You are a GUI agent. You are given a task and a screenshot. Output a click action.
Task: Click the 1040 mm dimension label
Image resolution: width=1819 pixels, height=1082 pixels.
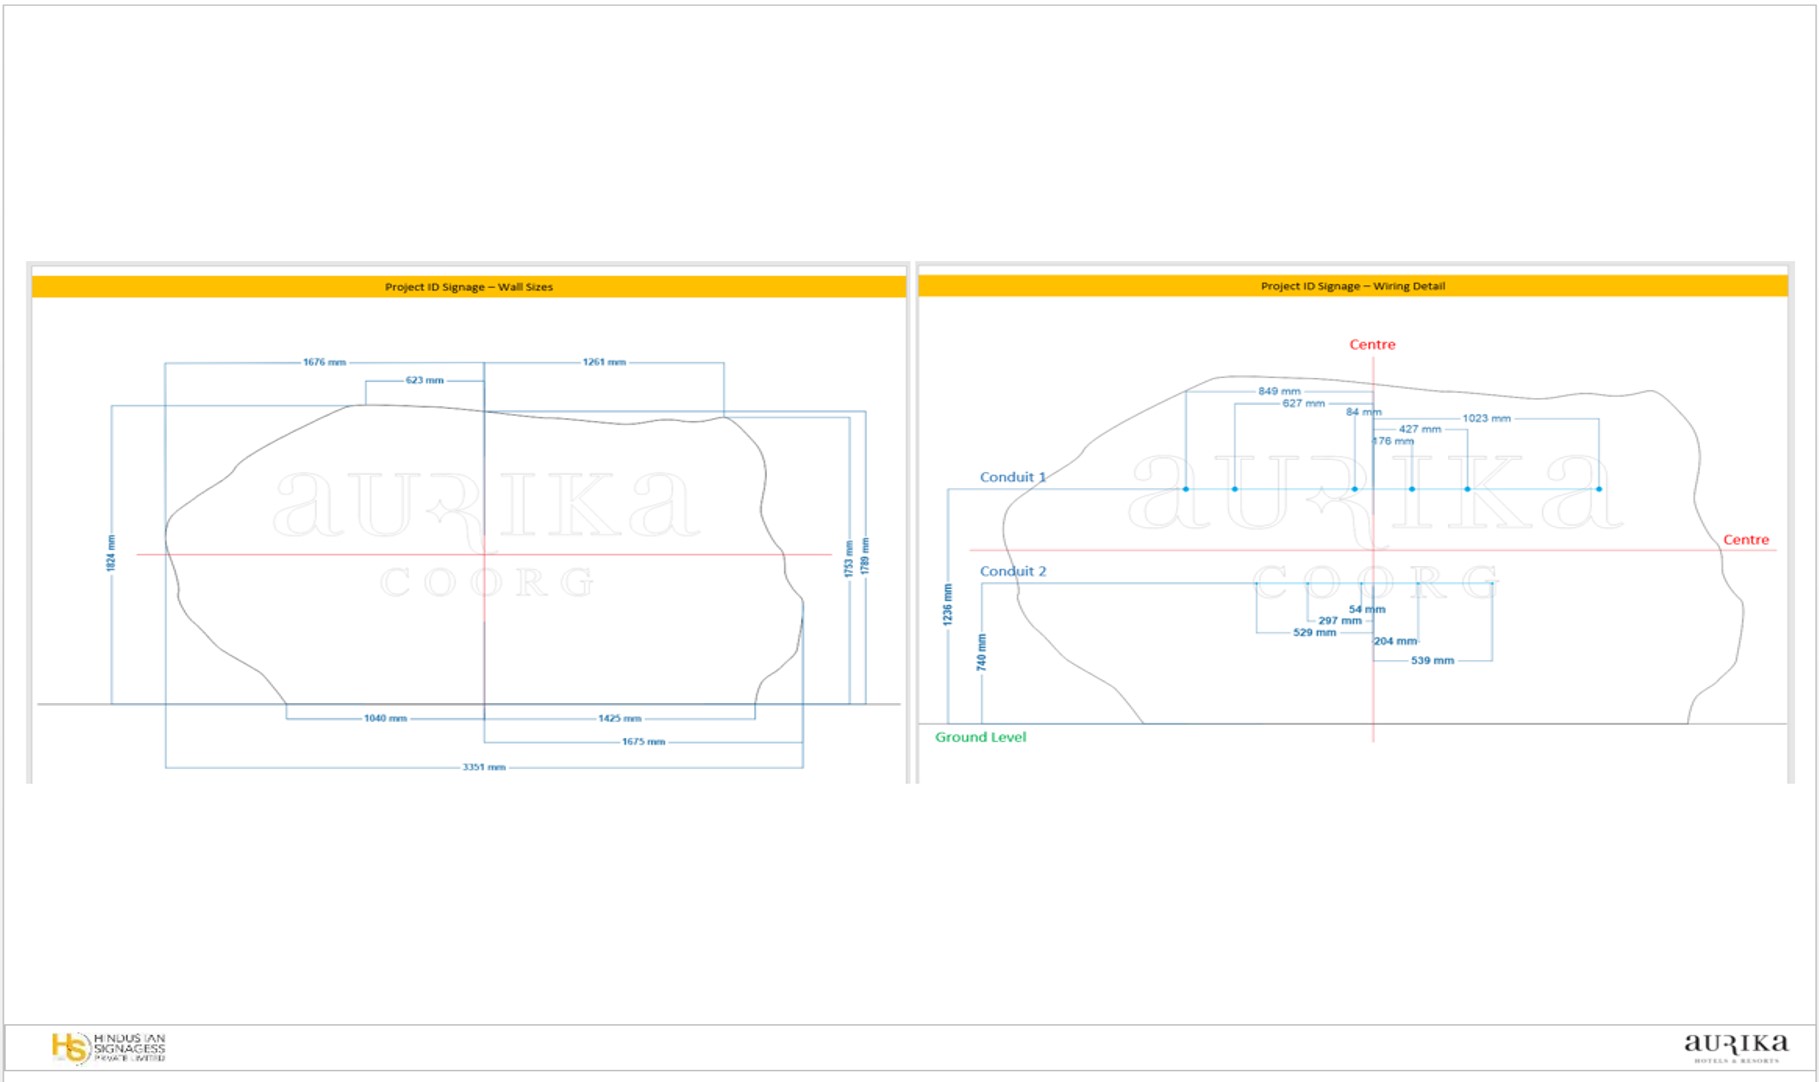tap(385, 718)
